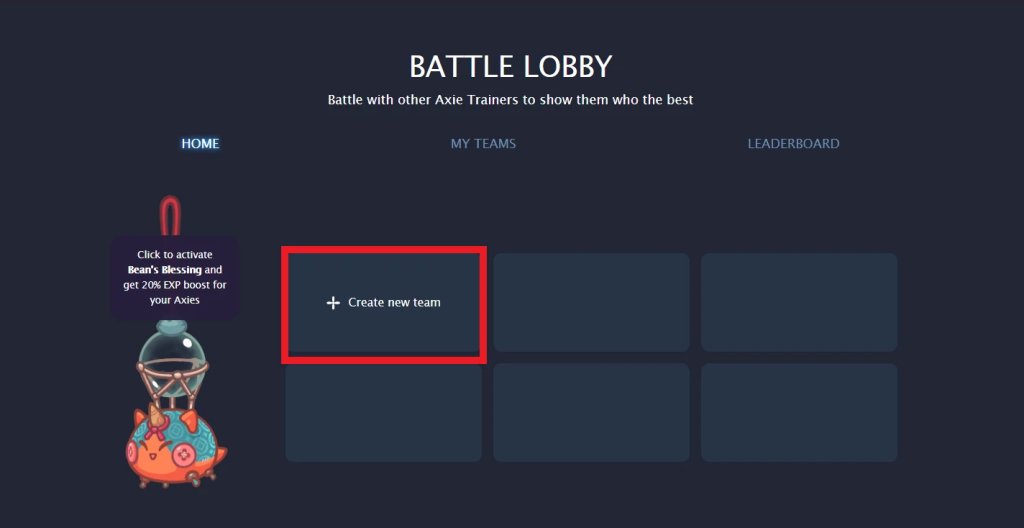This screenshot has width=1024, height=528.
Task: Click the subtitle about battling Axie Trainers
Action: 510,100
